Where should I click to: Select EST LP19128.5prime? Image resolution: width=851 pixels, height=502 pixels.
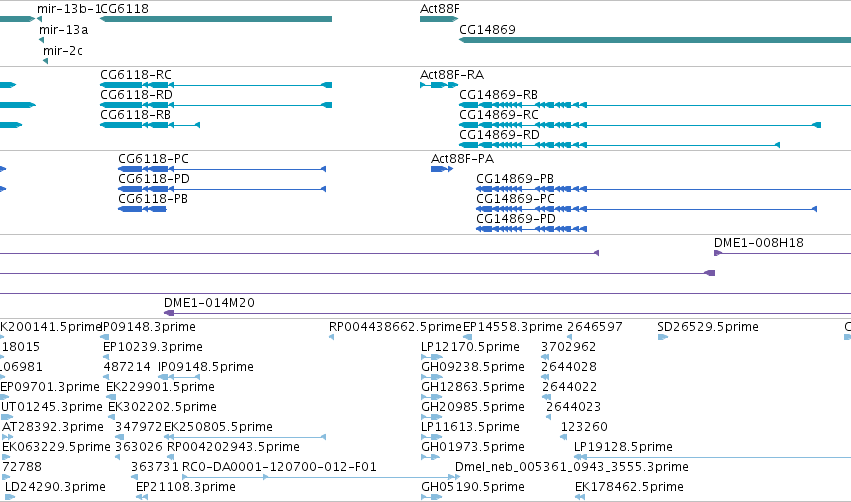pos(623,447)
